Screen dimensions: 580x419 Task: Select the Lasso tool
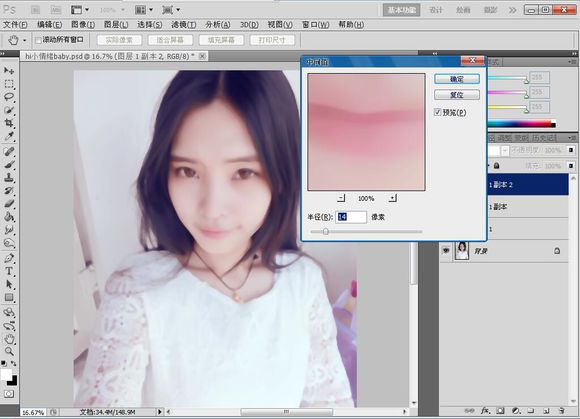pyautogui.click(x=9, y=97)
